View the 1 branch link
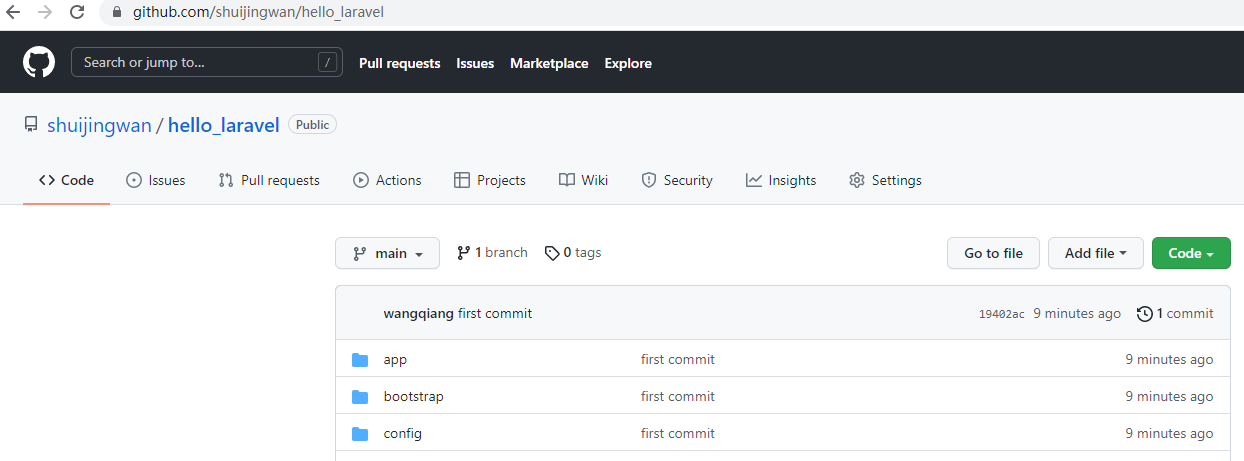This screenshot has height=461, width=1244. pos(492,253)
